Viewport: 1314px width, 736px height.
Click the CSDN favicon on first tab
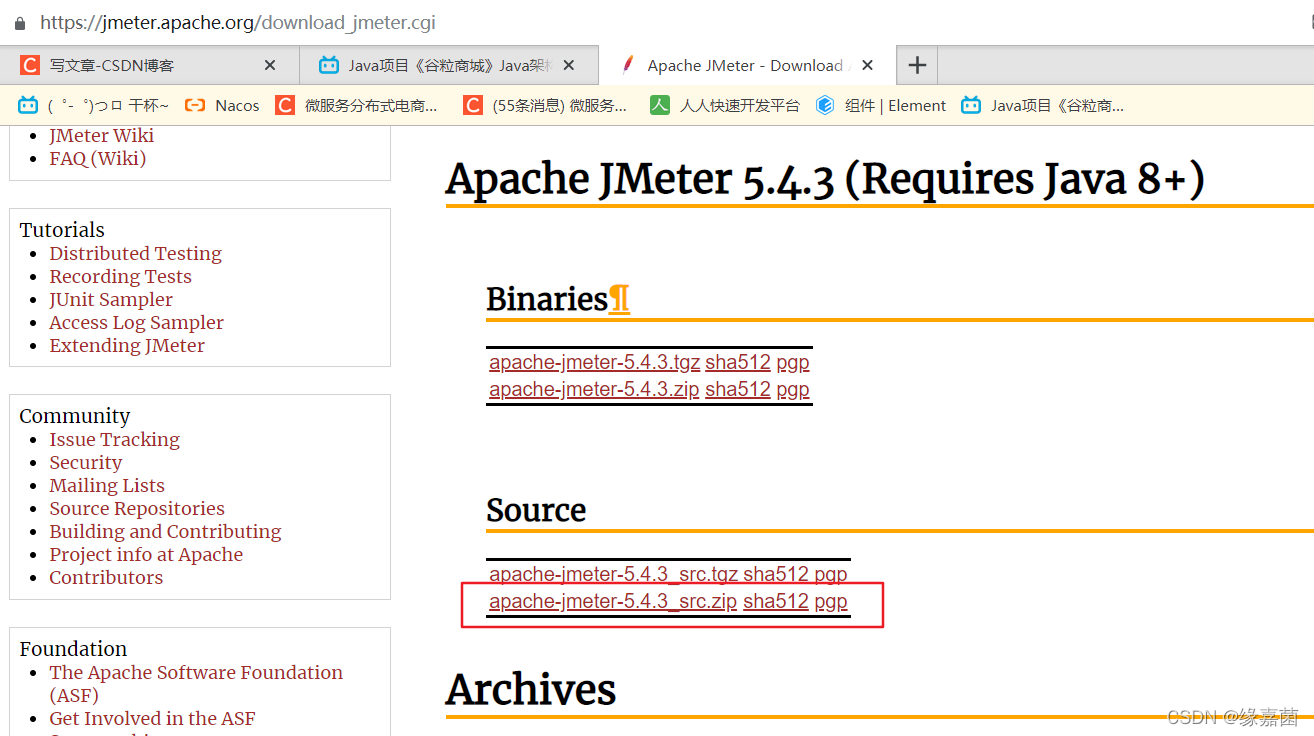coord(30,65)
